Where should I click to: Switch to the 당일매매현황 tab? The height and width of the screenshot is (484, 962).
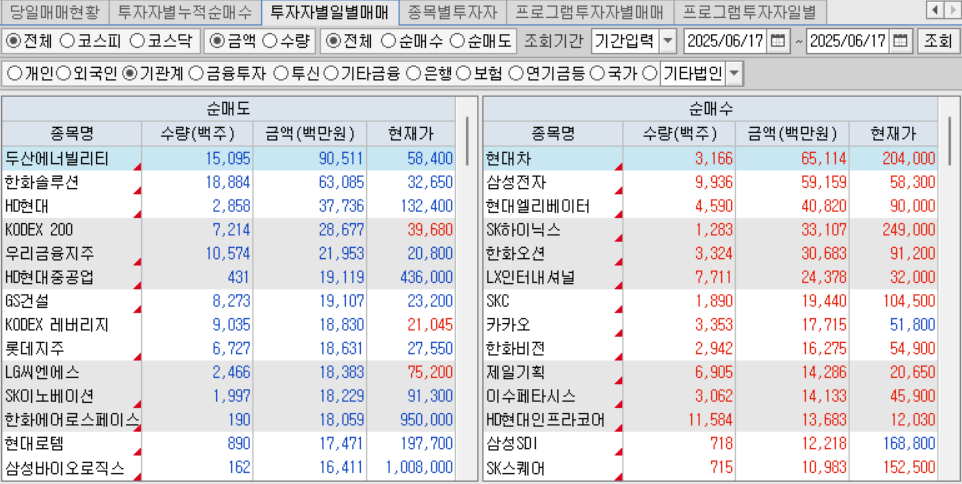tap(55, 10)
